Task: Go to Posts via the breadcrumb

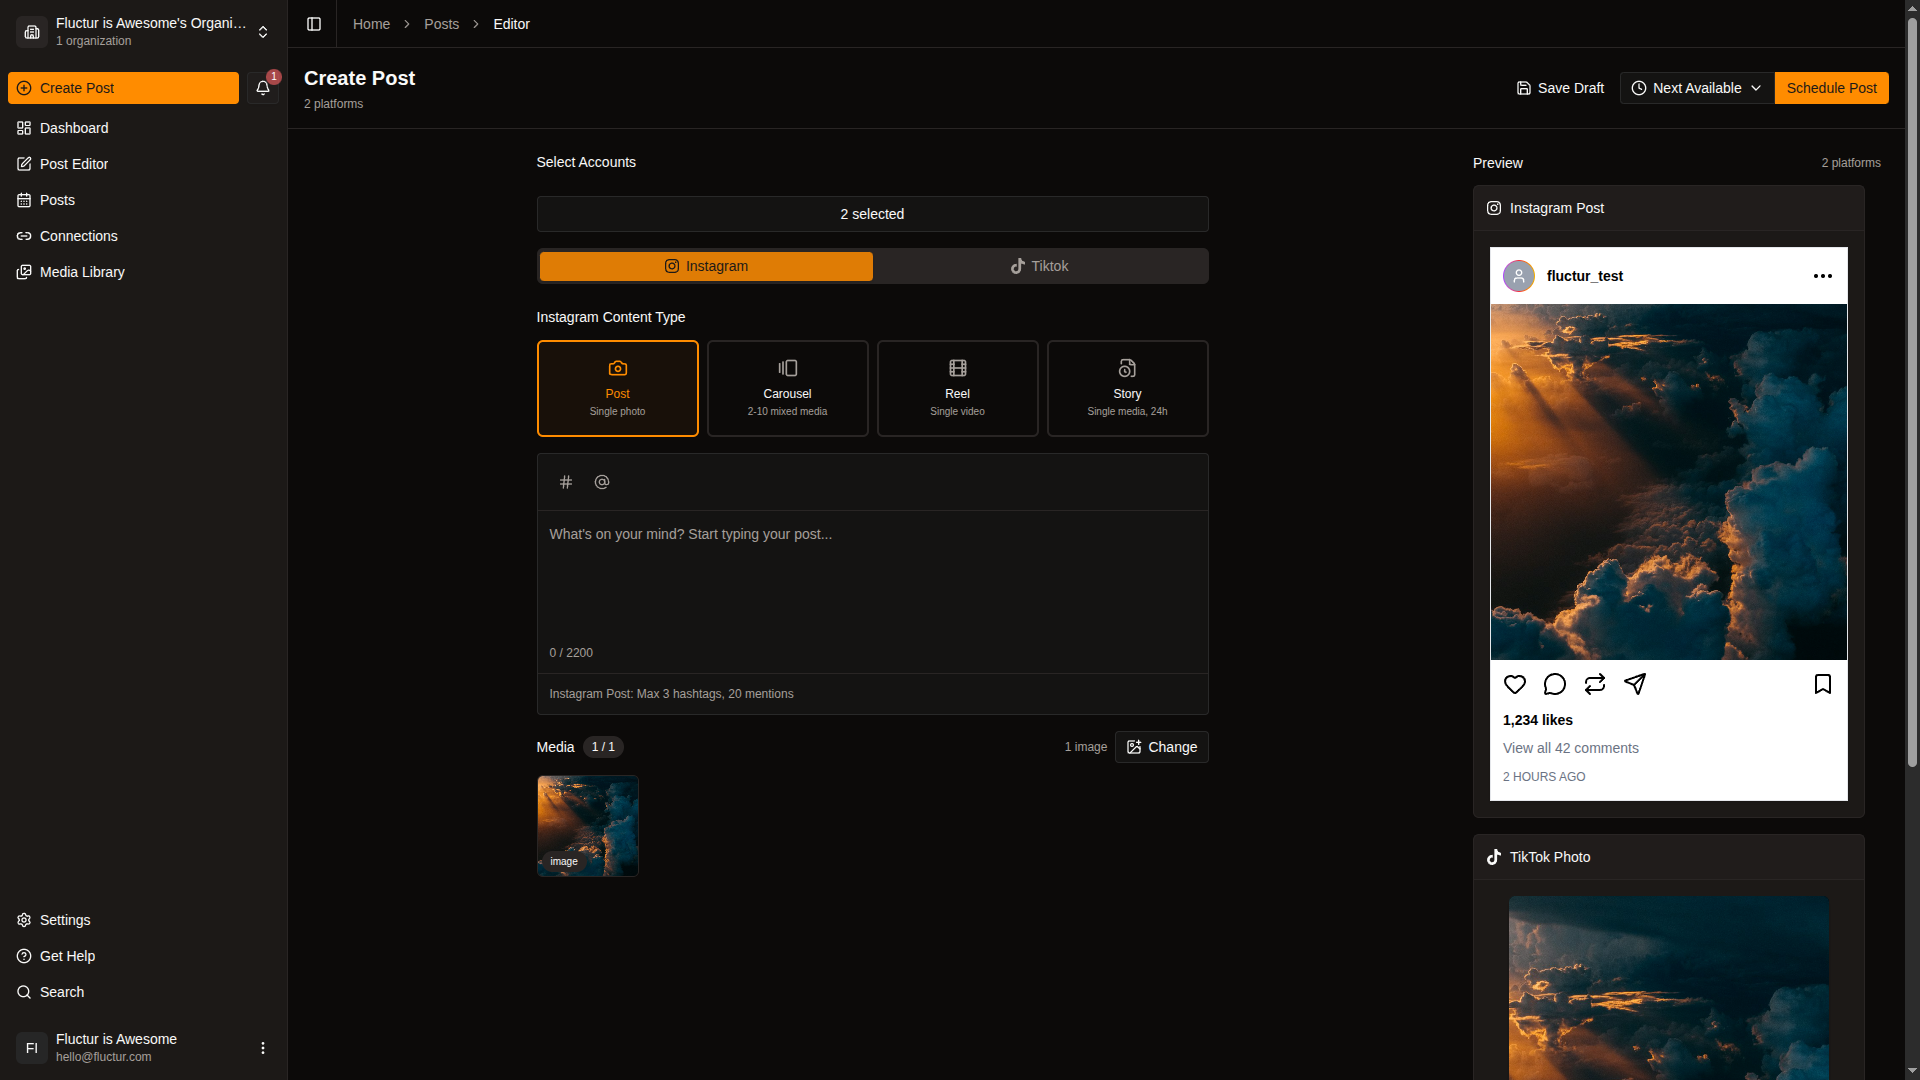Action: (442, 23)
